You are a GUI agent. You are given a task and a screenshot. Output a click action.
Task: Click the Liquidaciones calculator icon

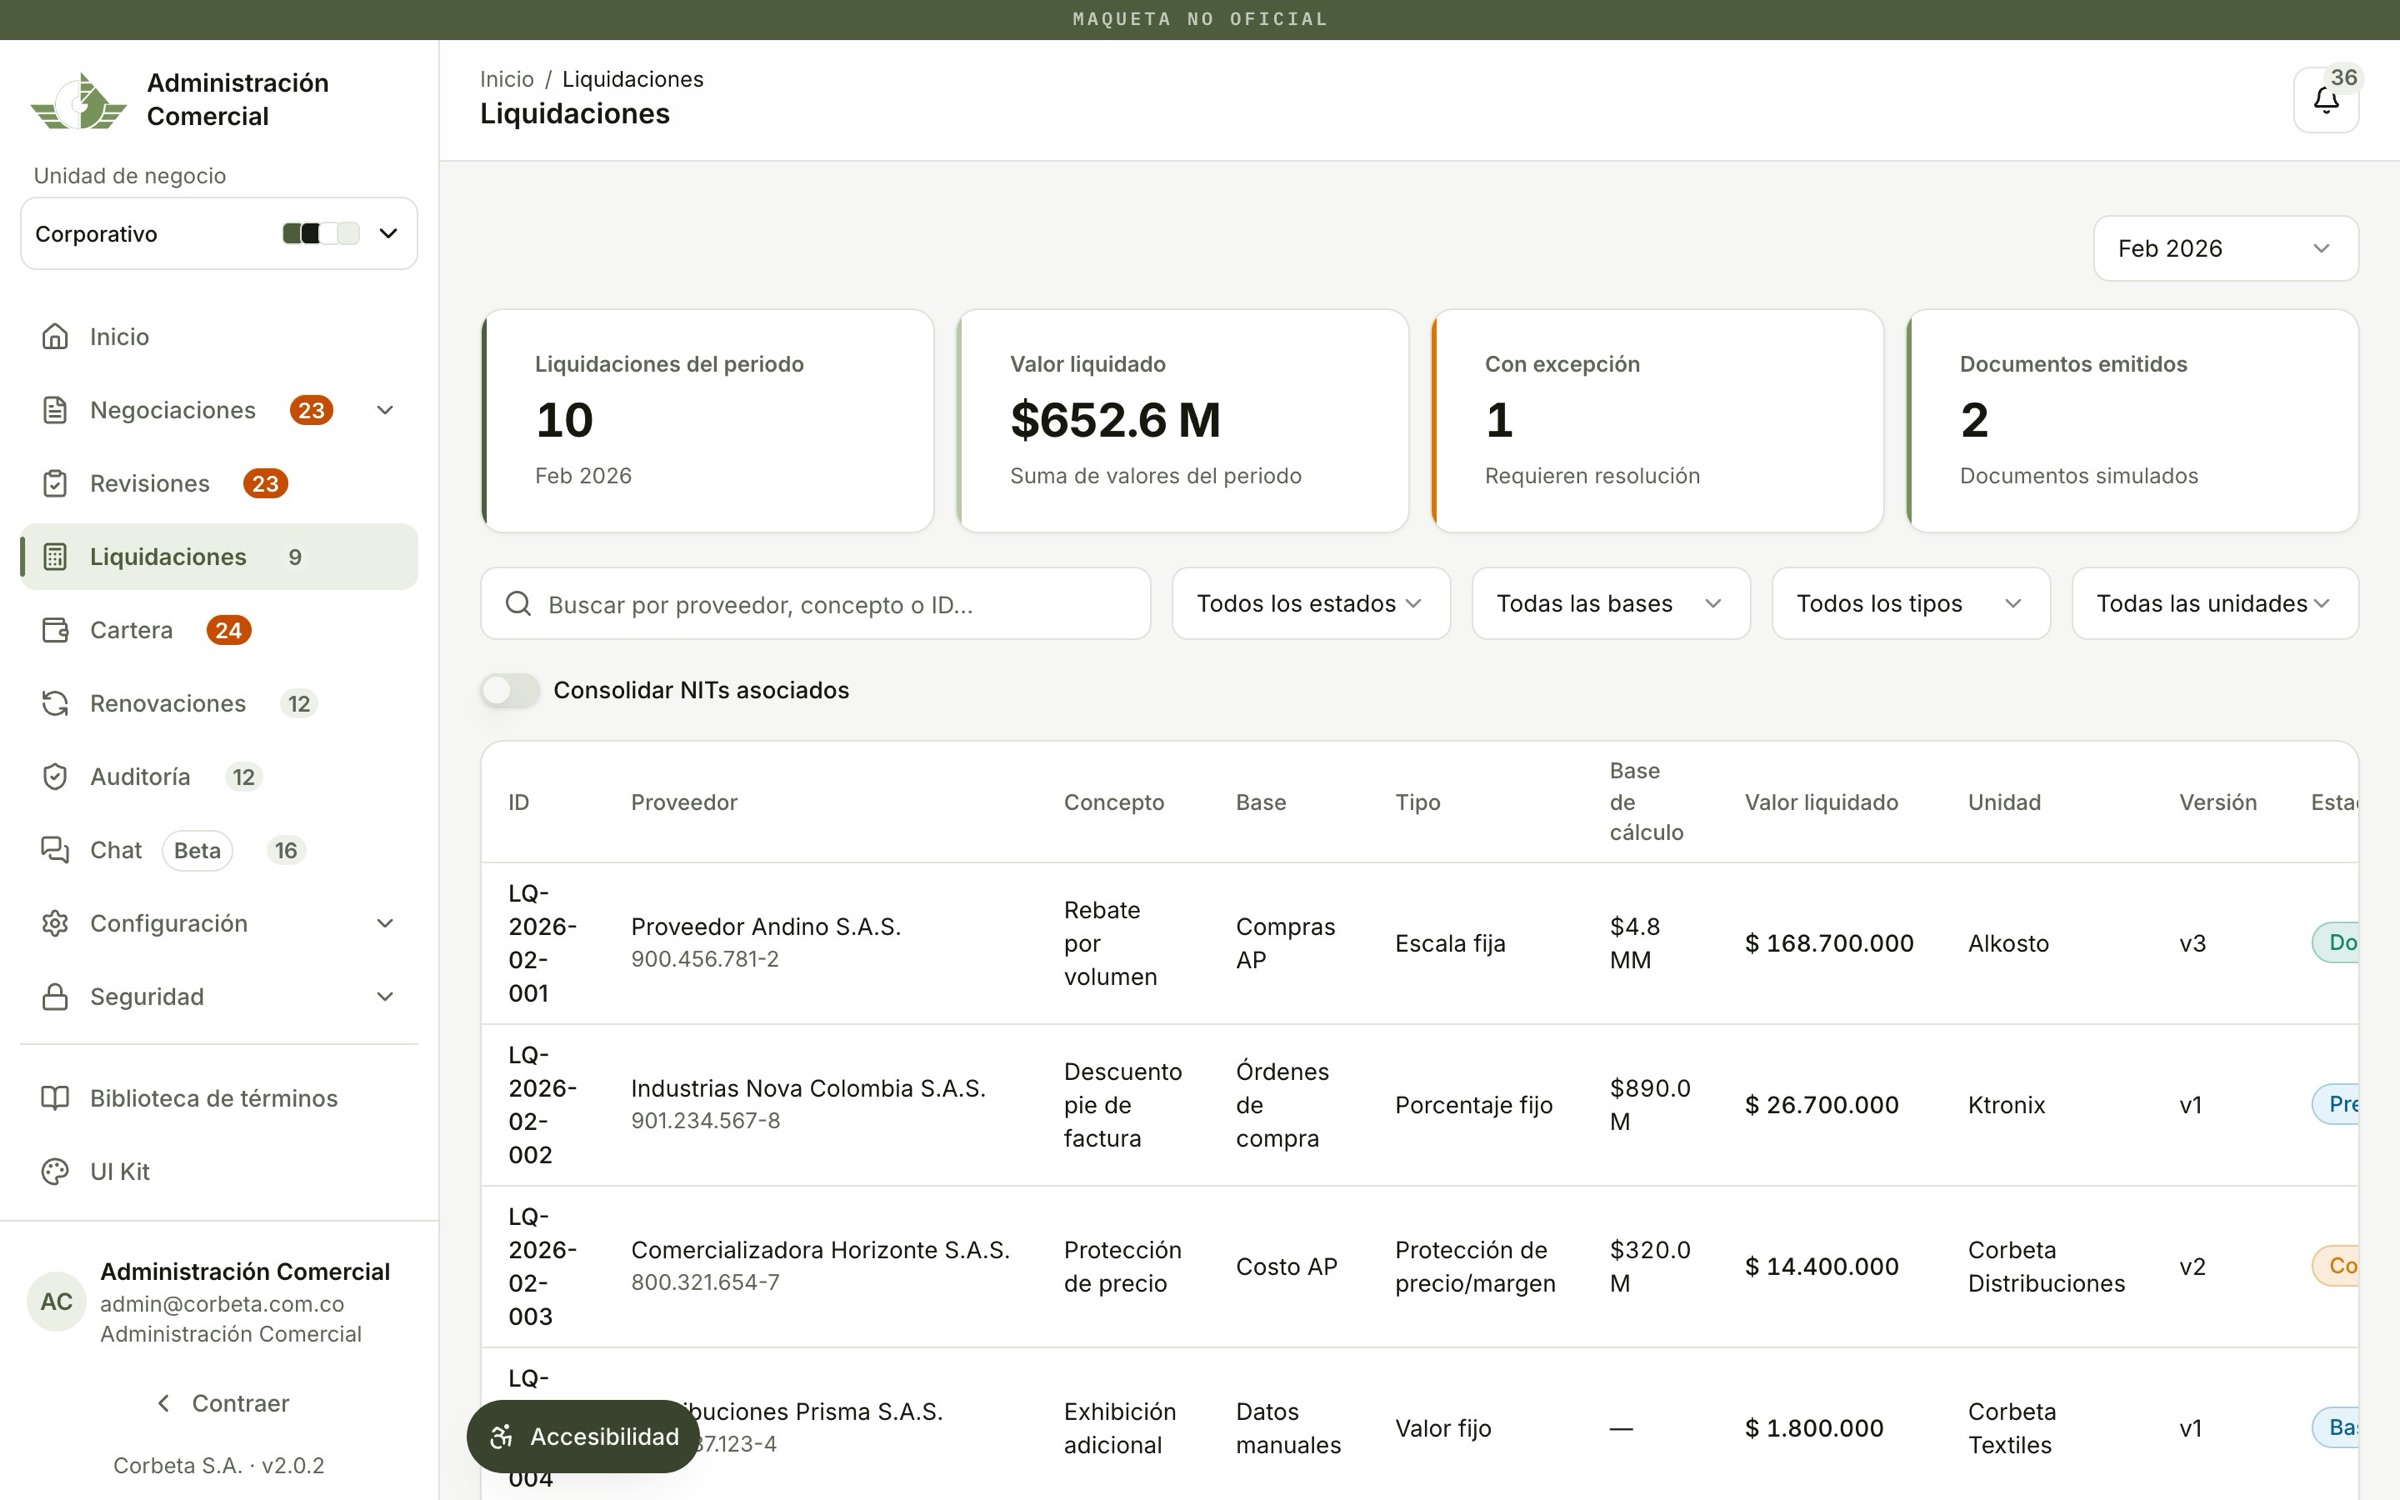(55, 557)
